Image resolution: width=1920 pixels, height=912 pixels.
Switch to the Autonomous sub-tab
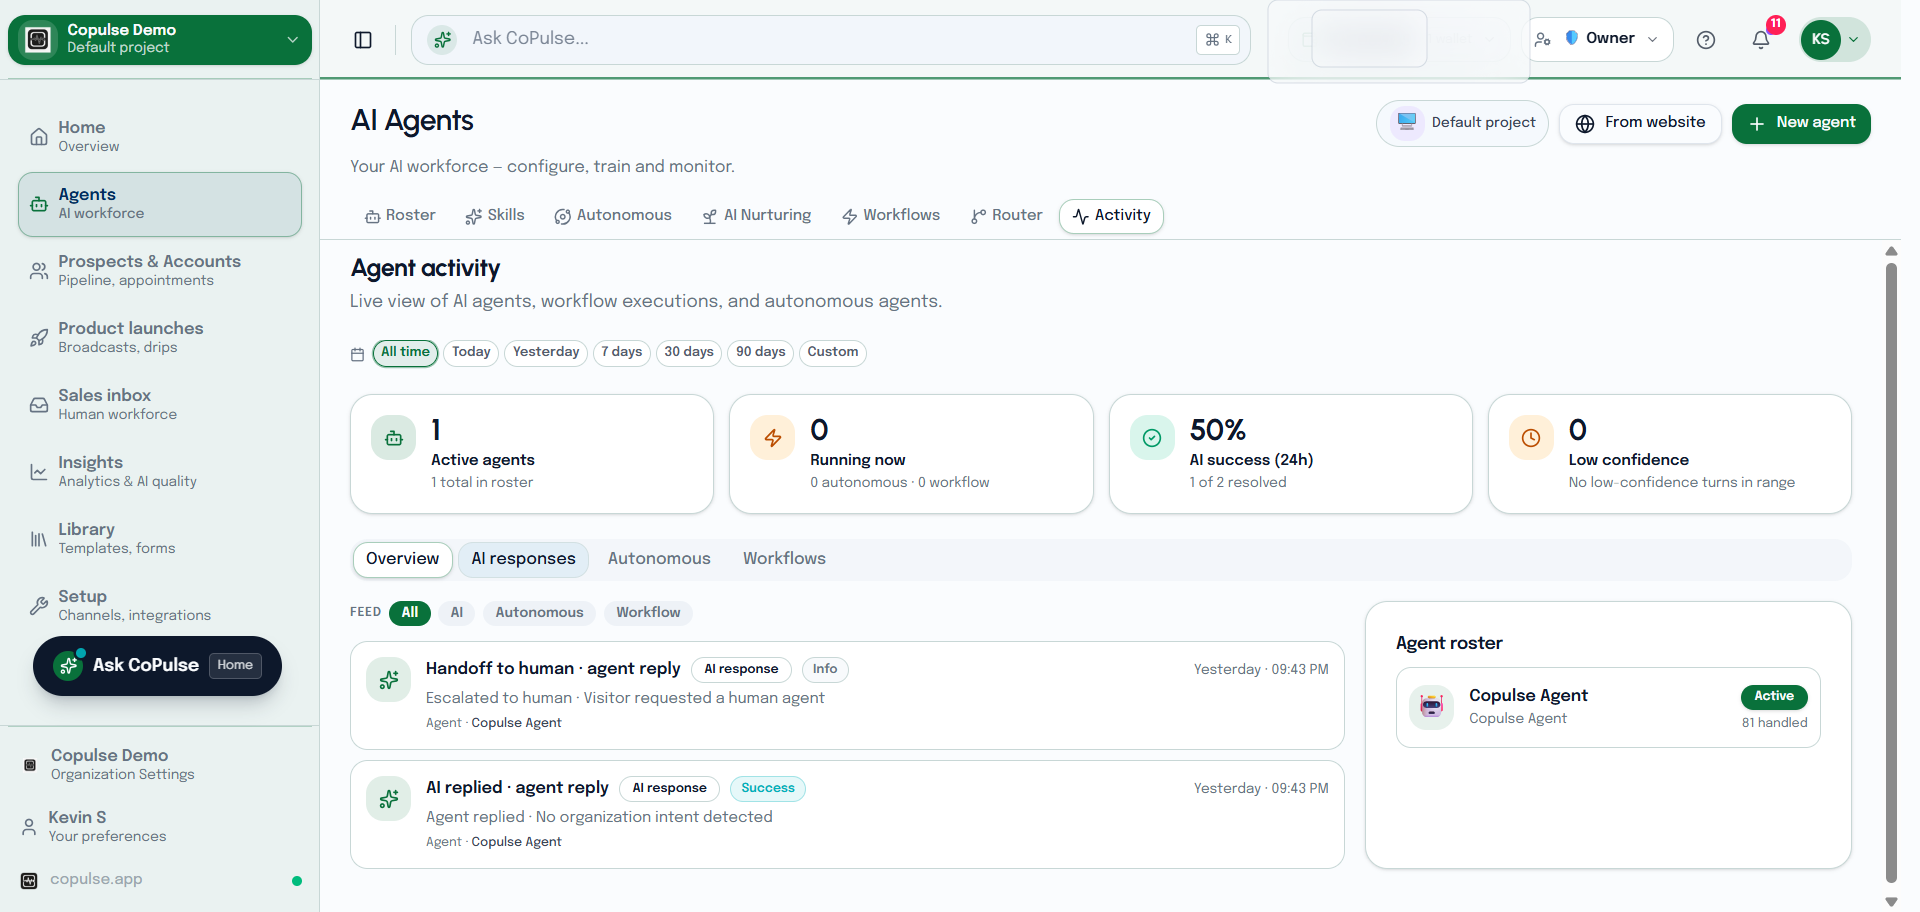(x=659, y=560)
